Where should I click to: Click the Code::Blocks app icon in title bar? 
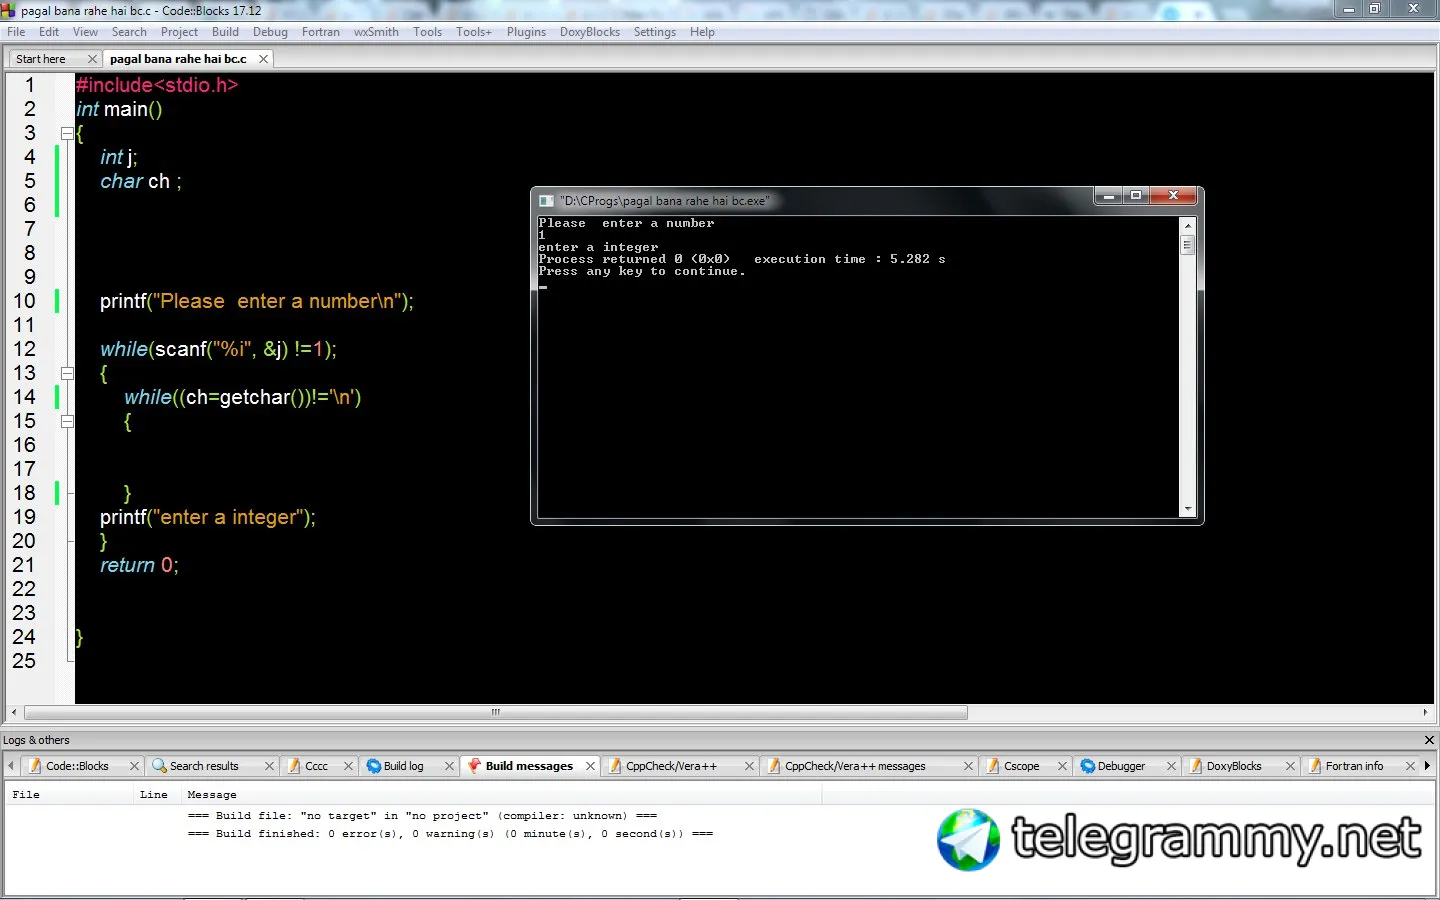click(9, 10)
